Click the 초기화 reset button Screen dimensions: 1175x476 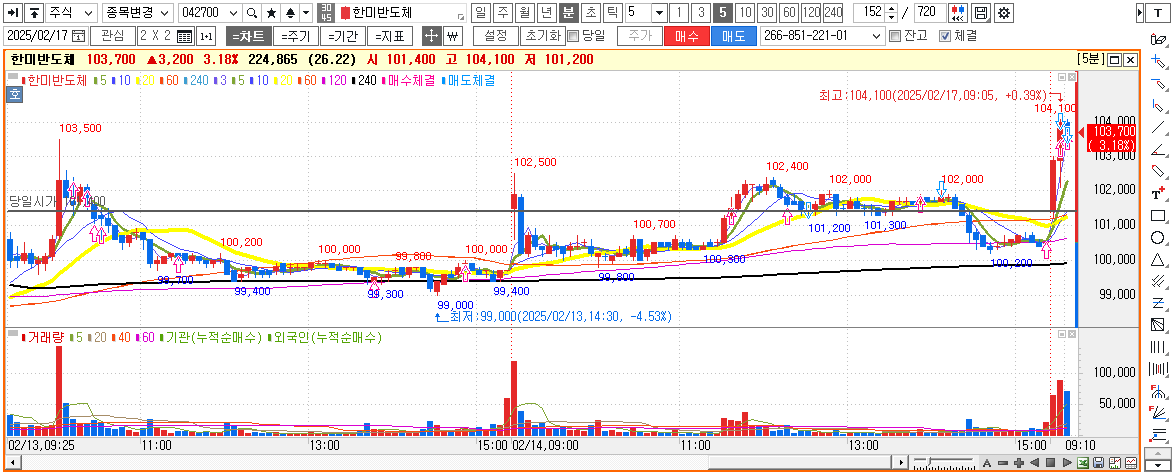click(541, 35)
